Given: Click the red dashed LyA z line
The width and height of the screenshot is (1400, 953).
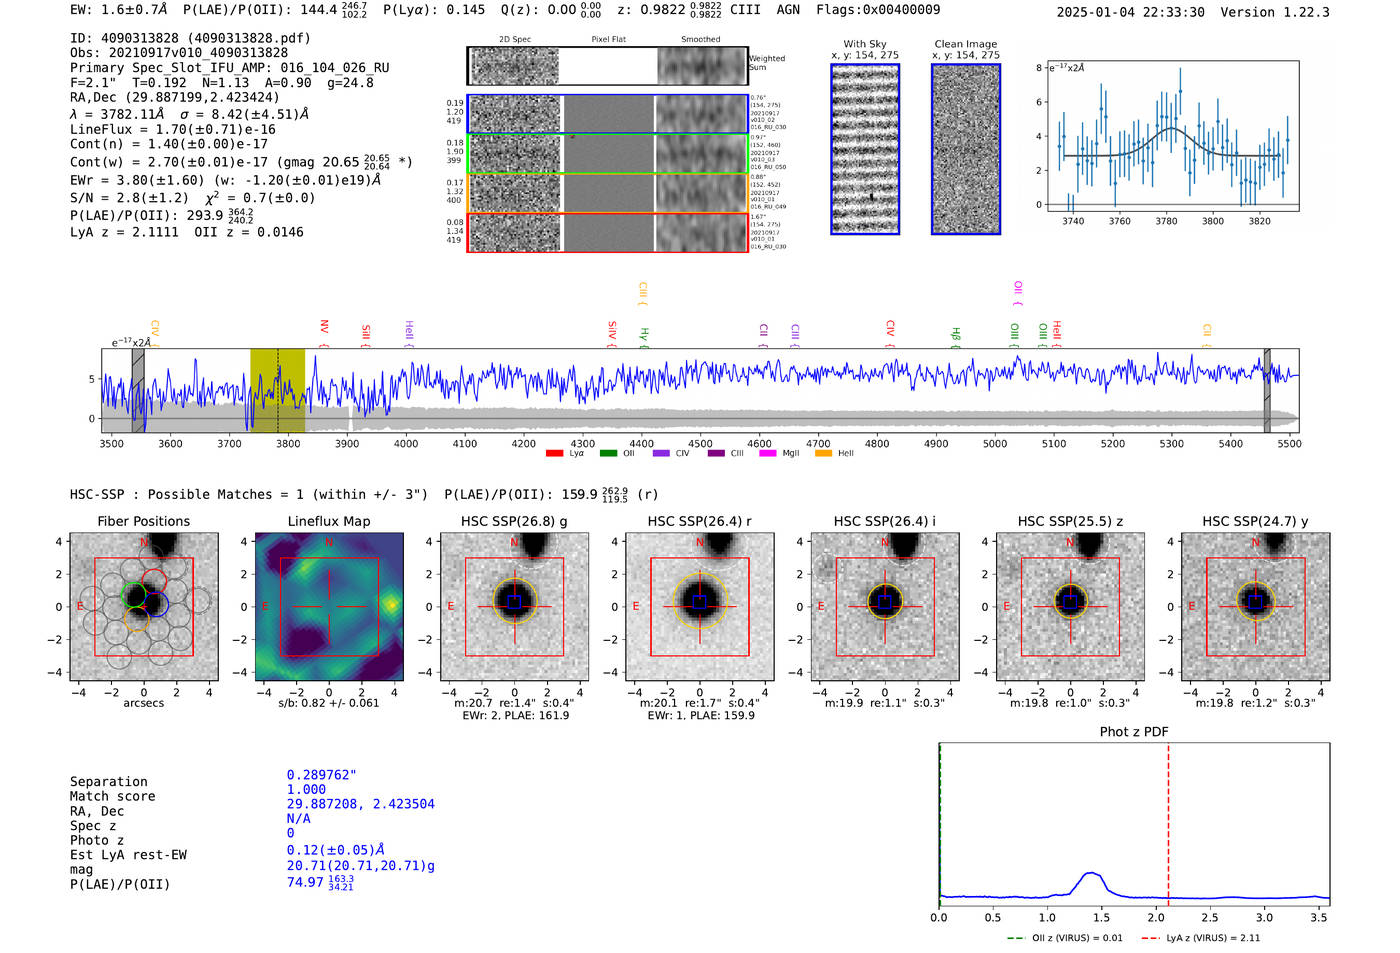Looking at the screenshot, I should pos(1168,824).
